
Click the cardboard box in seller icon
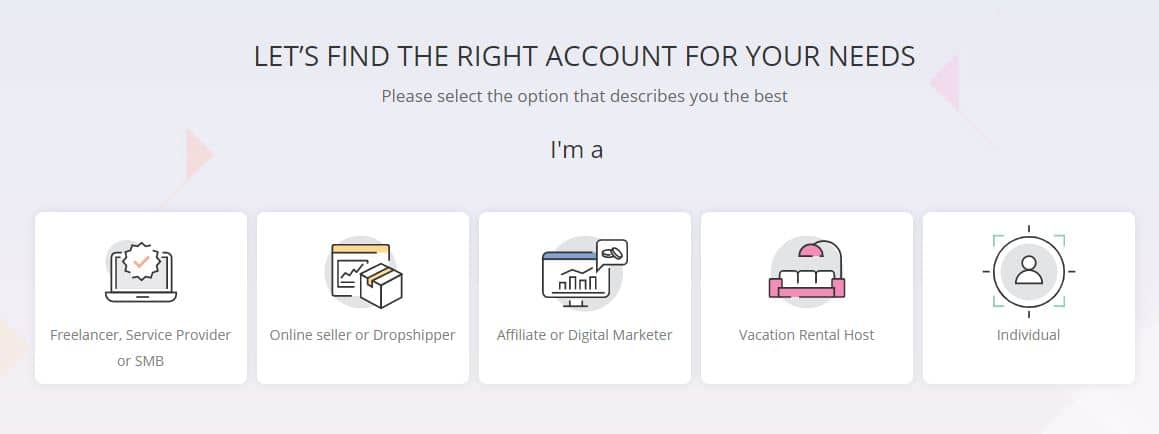point(380,286)
